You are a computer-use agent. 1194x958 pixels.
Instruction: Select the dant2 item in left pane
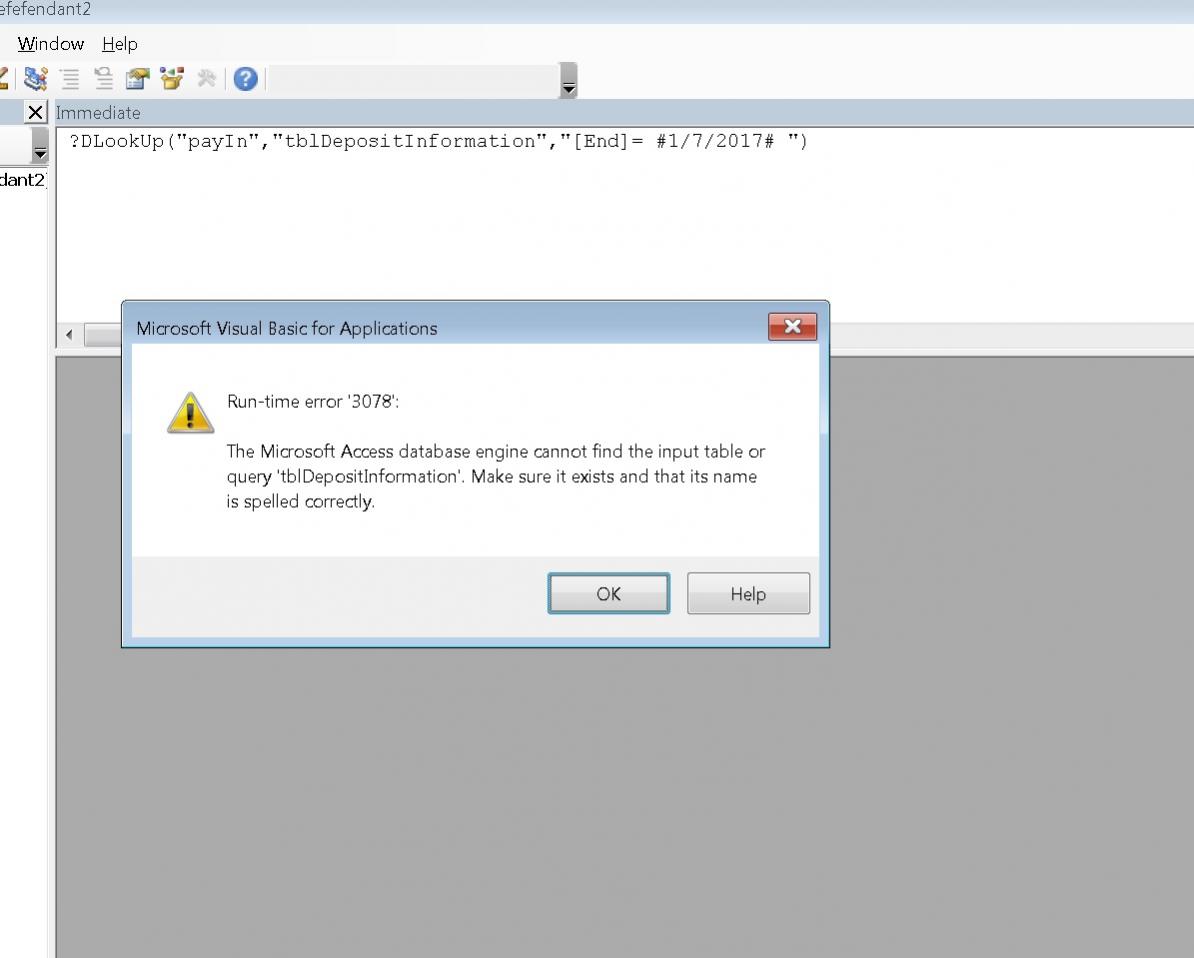tap(23, 180)
